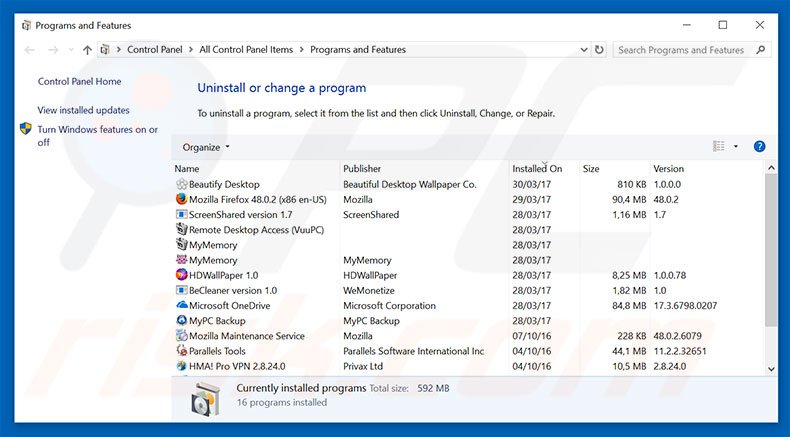Sort programs by Installed On column
Viewport: 790px width, 437px height.
coord(537,169)
